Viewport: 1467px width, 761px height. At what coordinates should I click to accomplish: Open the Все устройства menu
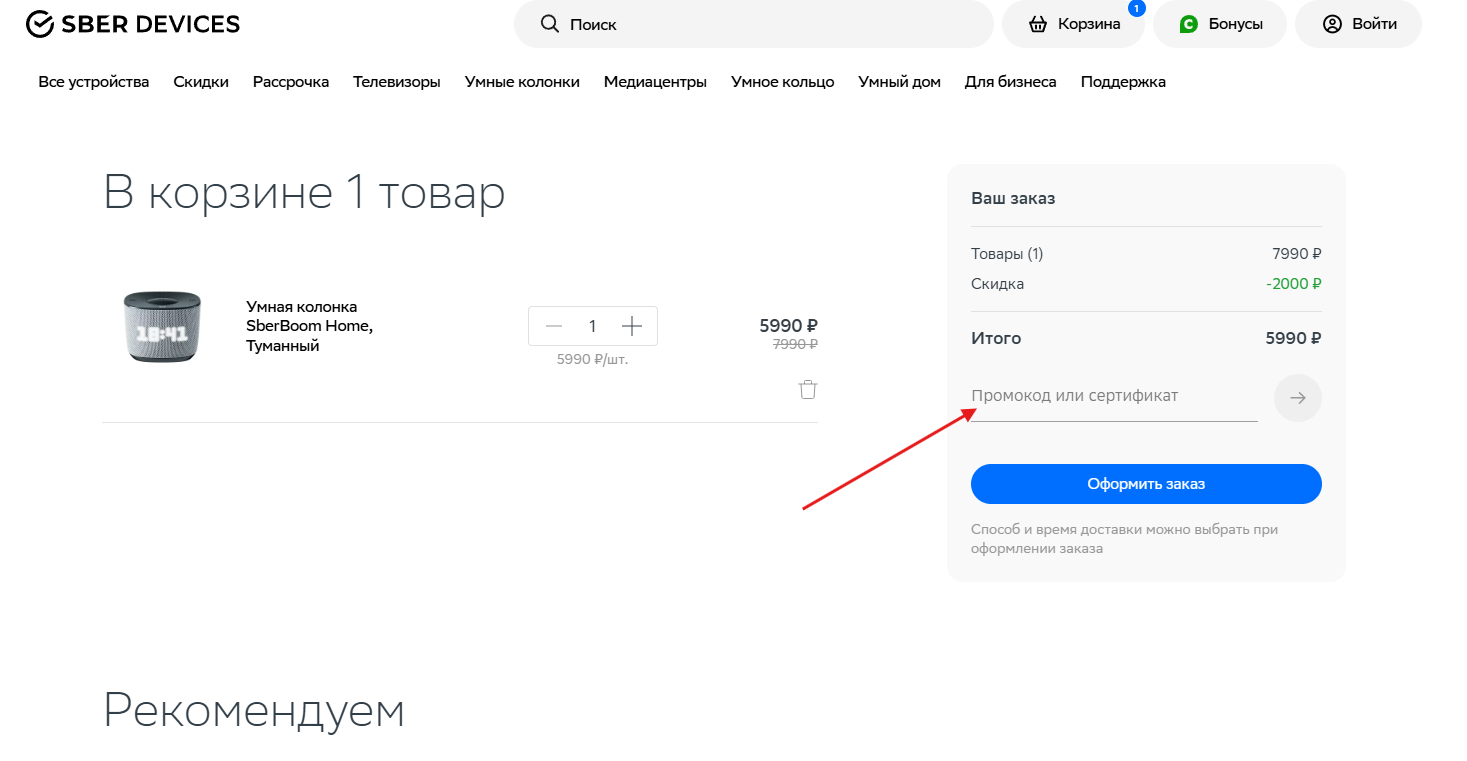coord(94,82)
